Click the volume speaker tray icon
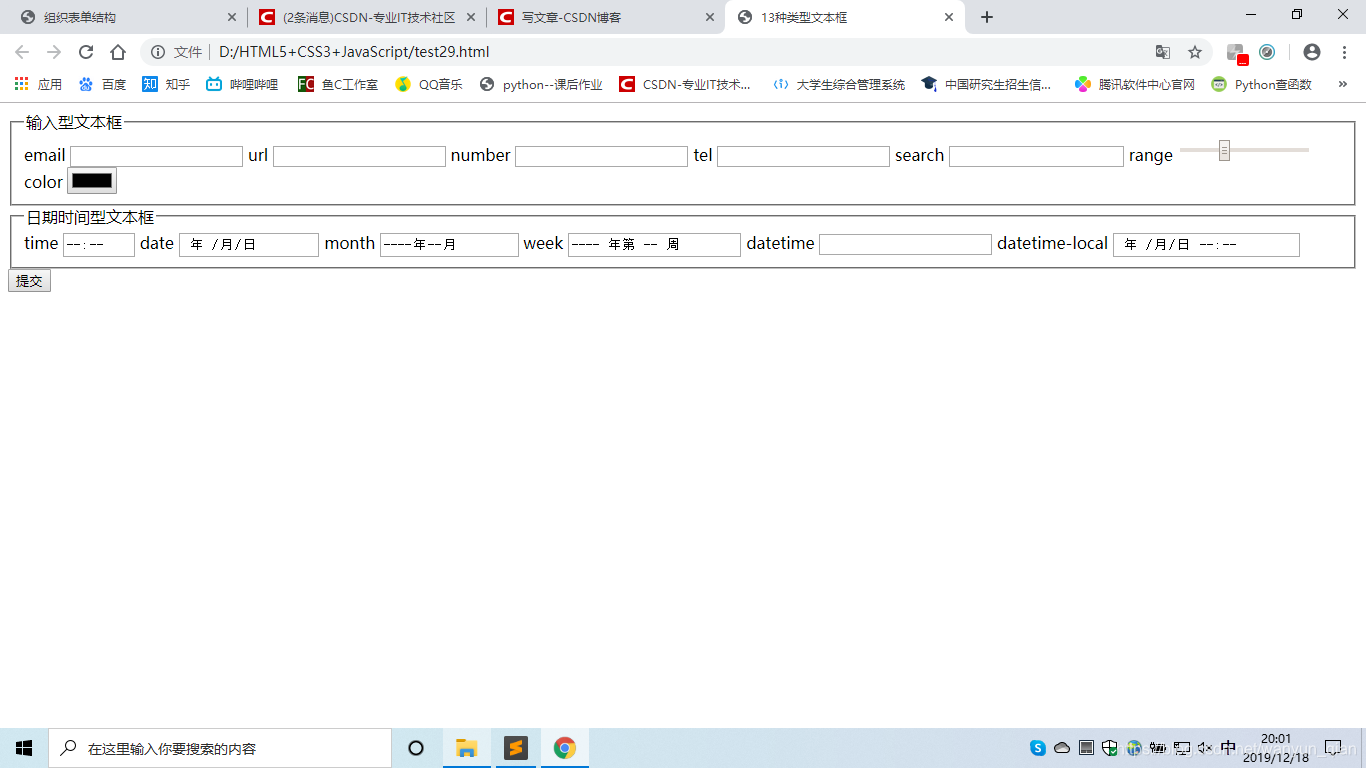This screenshot has height=768, width=1366. coord(1205,748)
